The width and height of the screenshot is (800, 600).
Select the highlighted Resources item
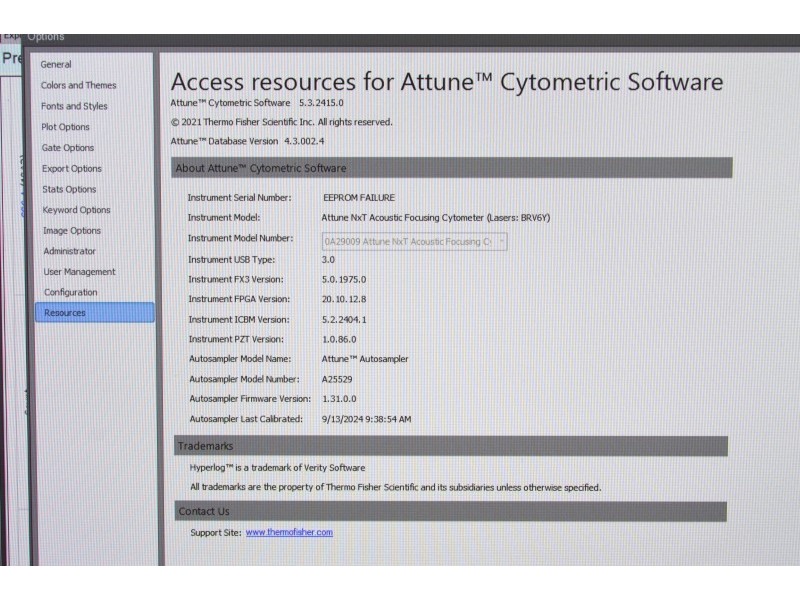click(95, 313)
